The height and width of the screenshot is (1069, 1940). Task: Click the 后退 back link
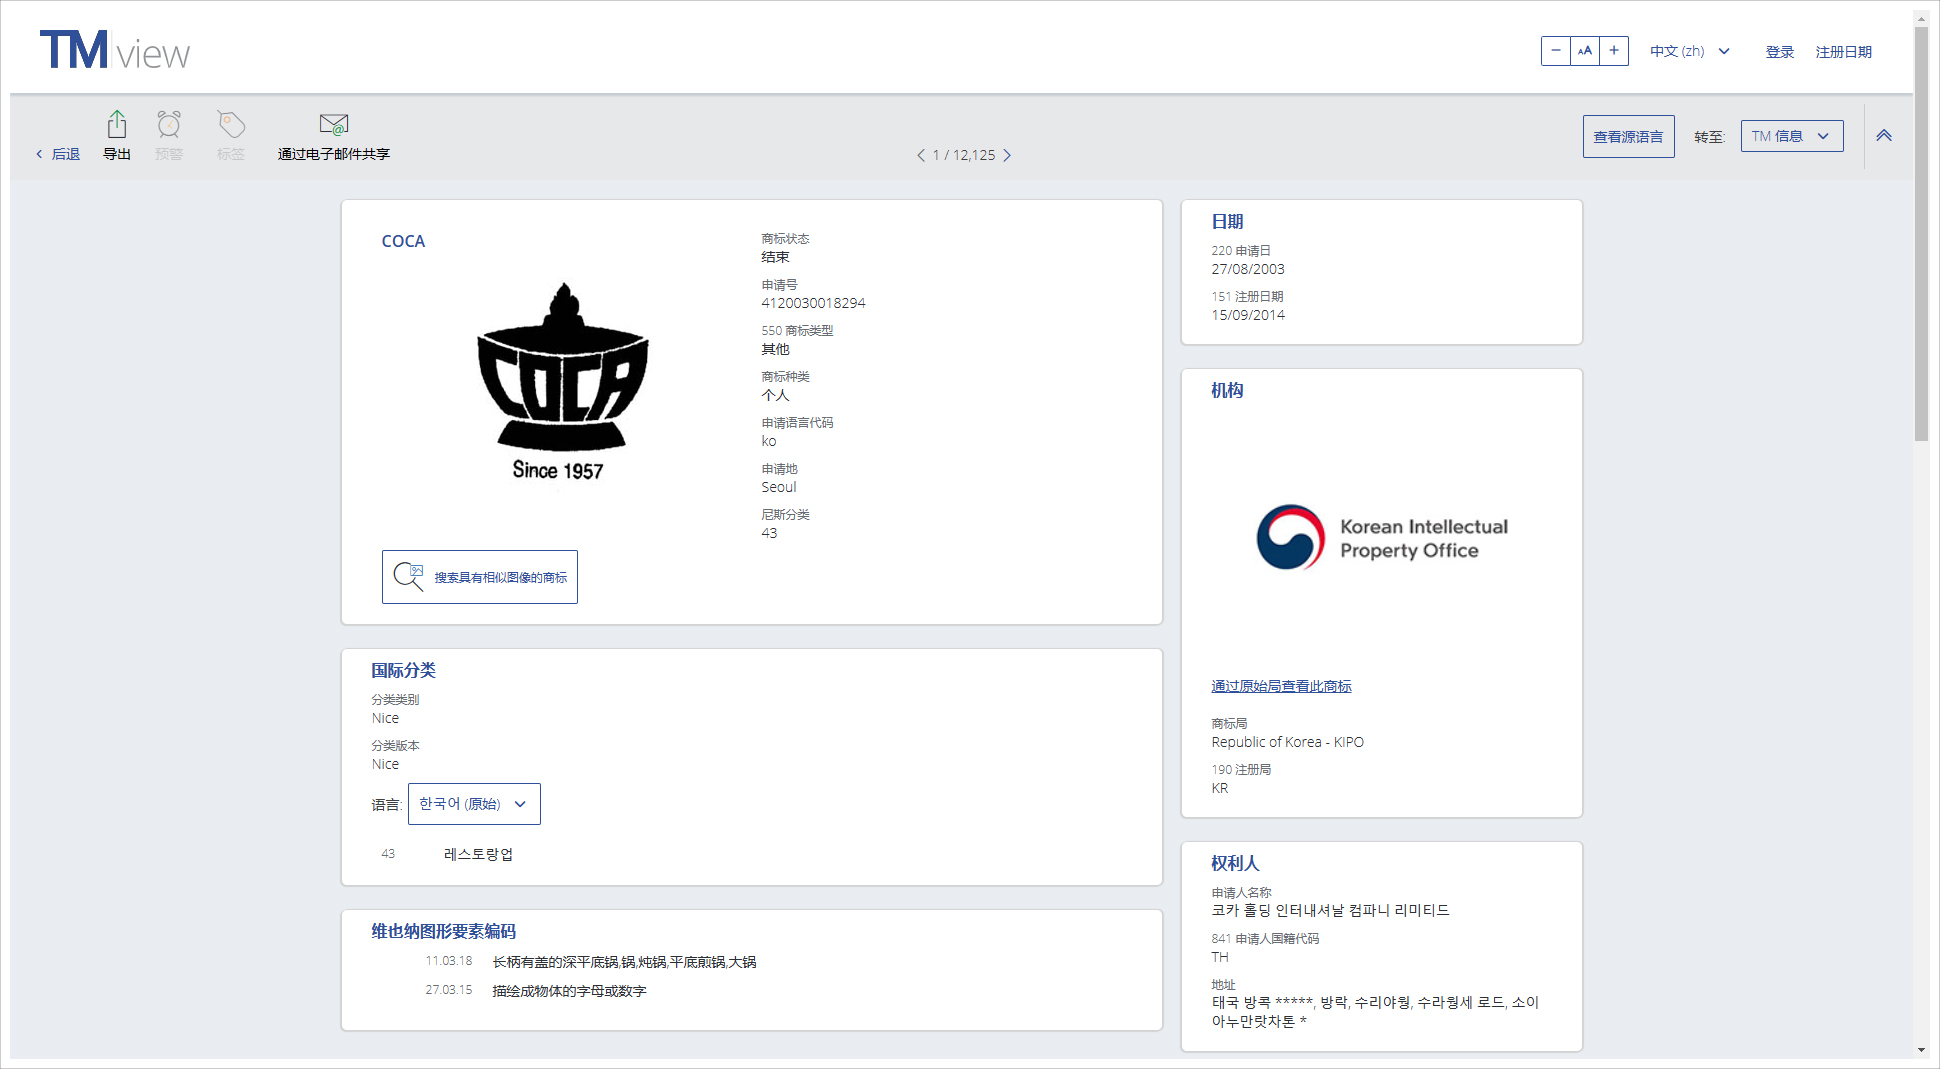[58, 154]
